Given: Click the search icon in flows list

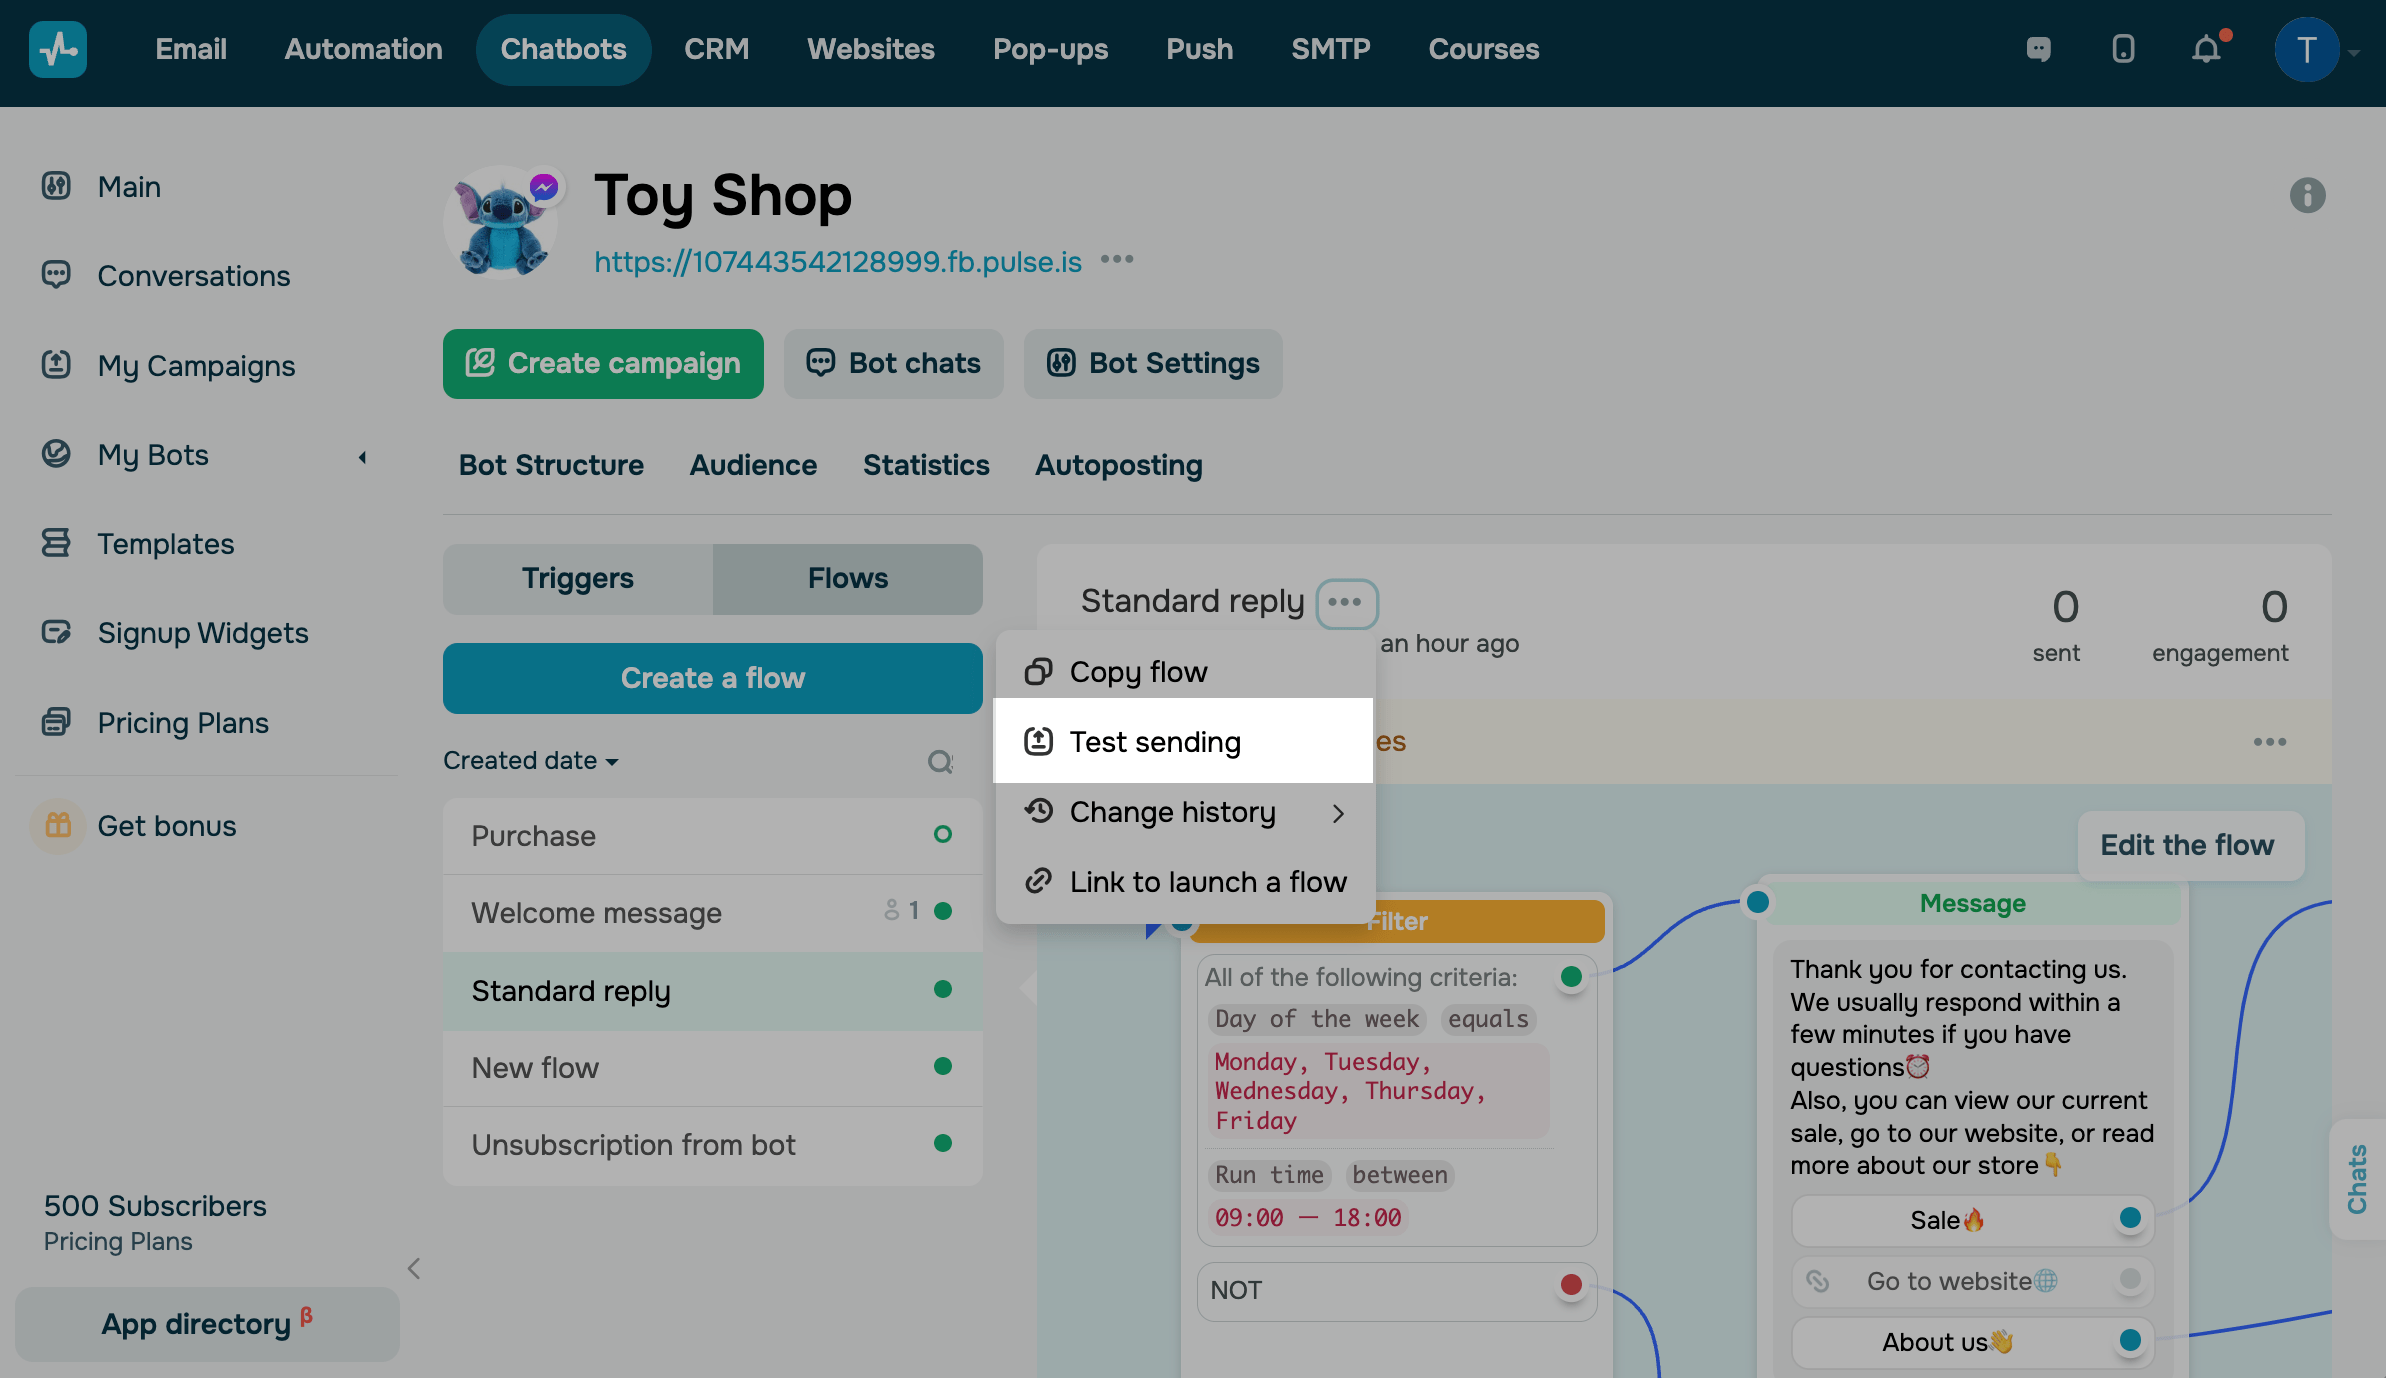Looking at the screenshot, I should (x=940, y=762).
